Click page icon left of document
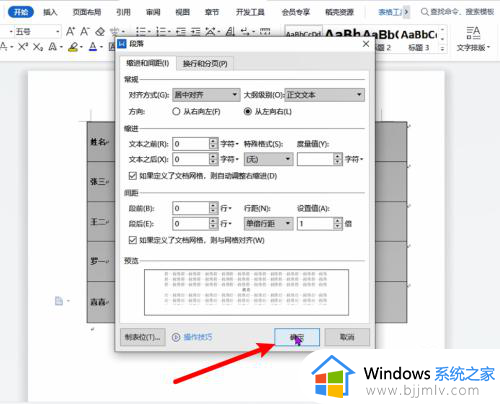This screenshot has width=500, height=404. point(59,301)
